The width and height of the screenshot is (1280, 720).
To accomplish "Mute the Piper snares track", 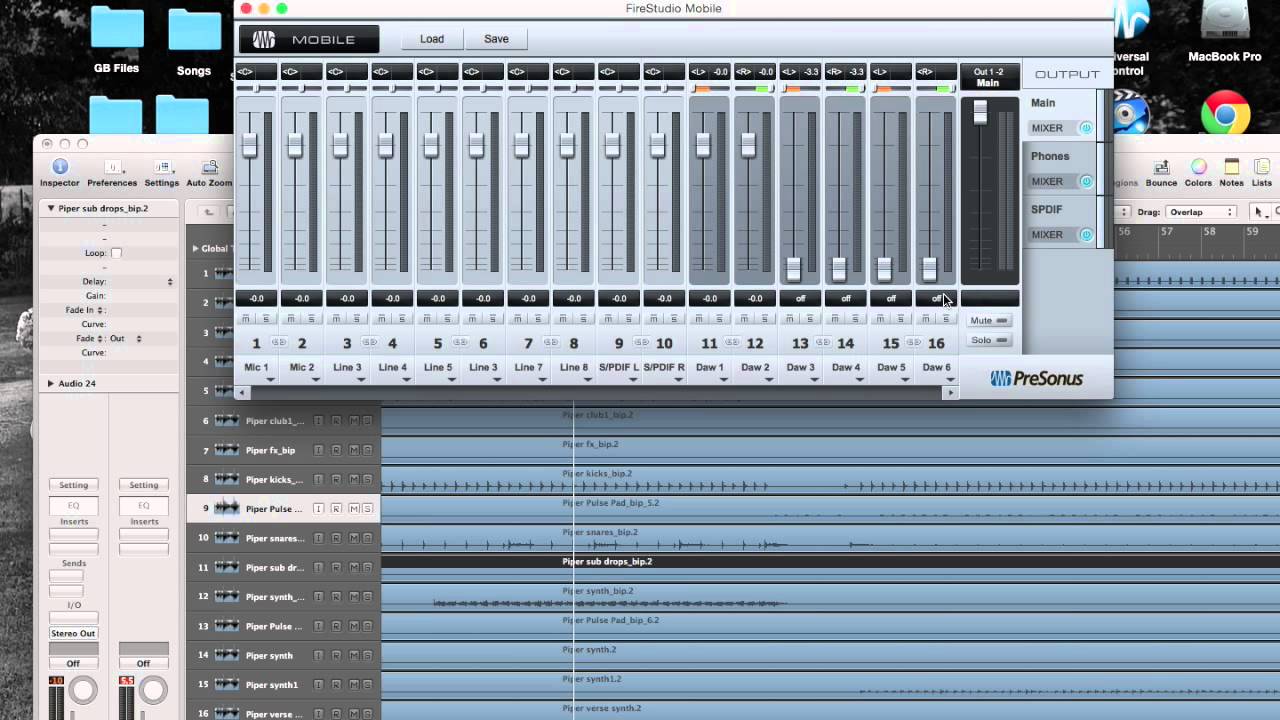I will coord(353,538).
